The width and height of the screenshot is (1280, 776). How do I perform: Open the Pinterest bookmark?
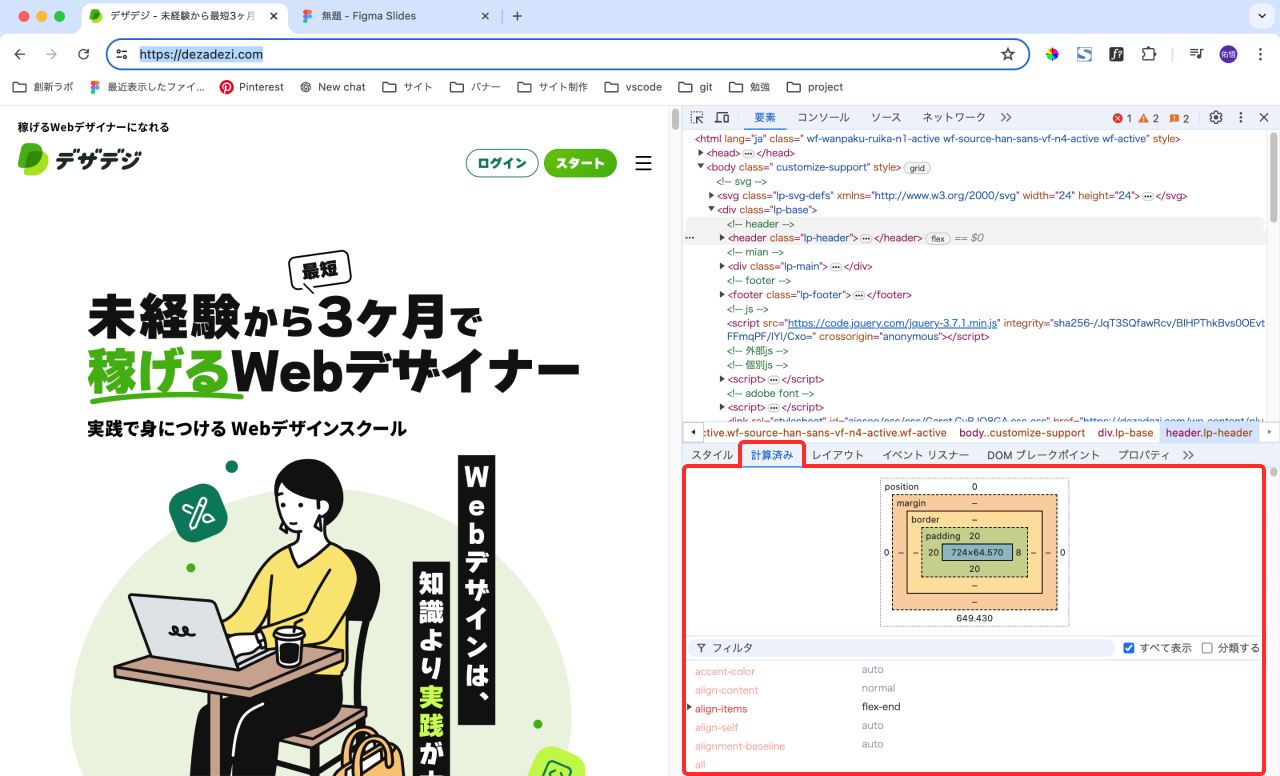[x=252, y=87]
